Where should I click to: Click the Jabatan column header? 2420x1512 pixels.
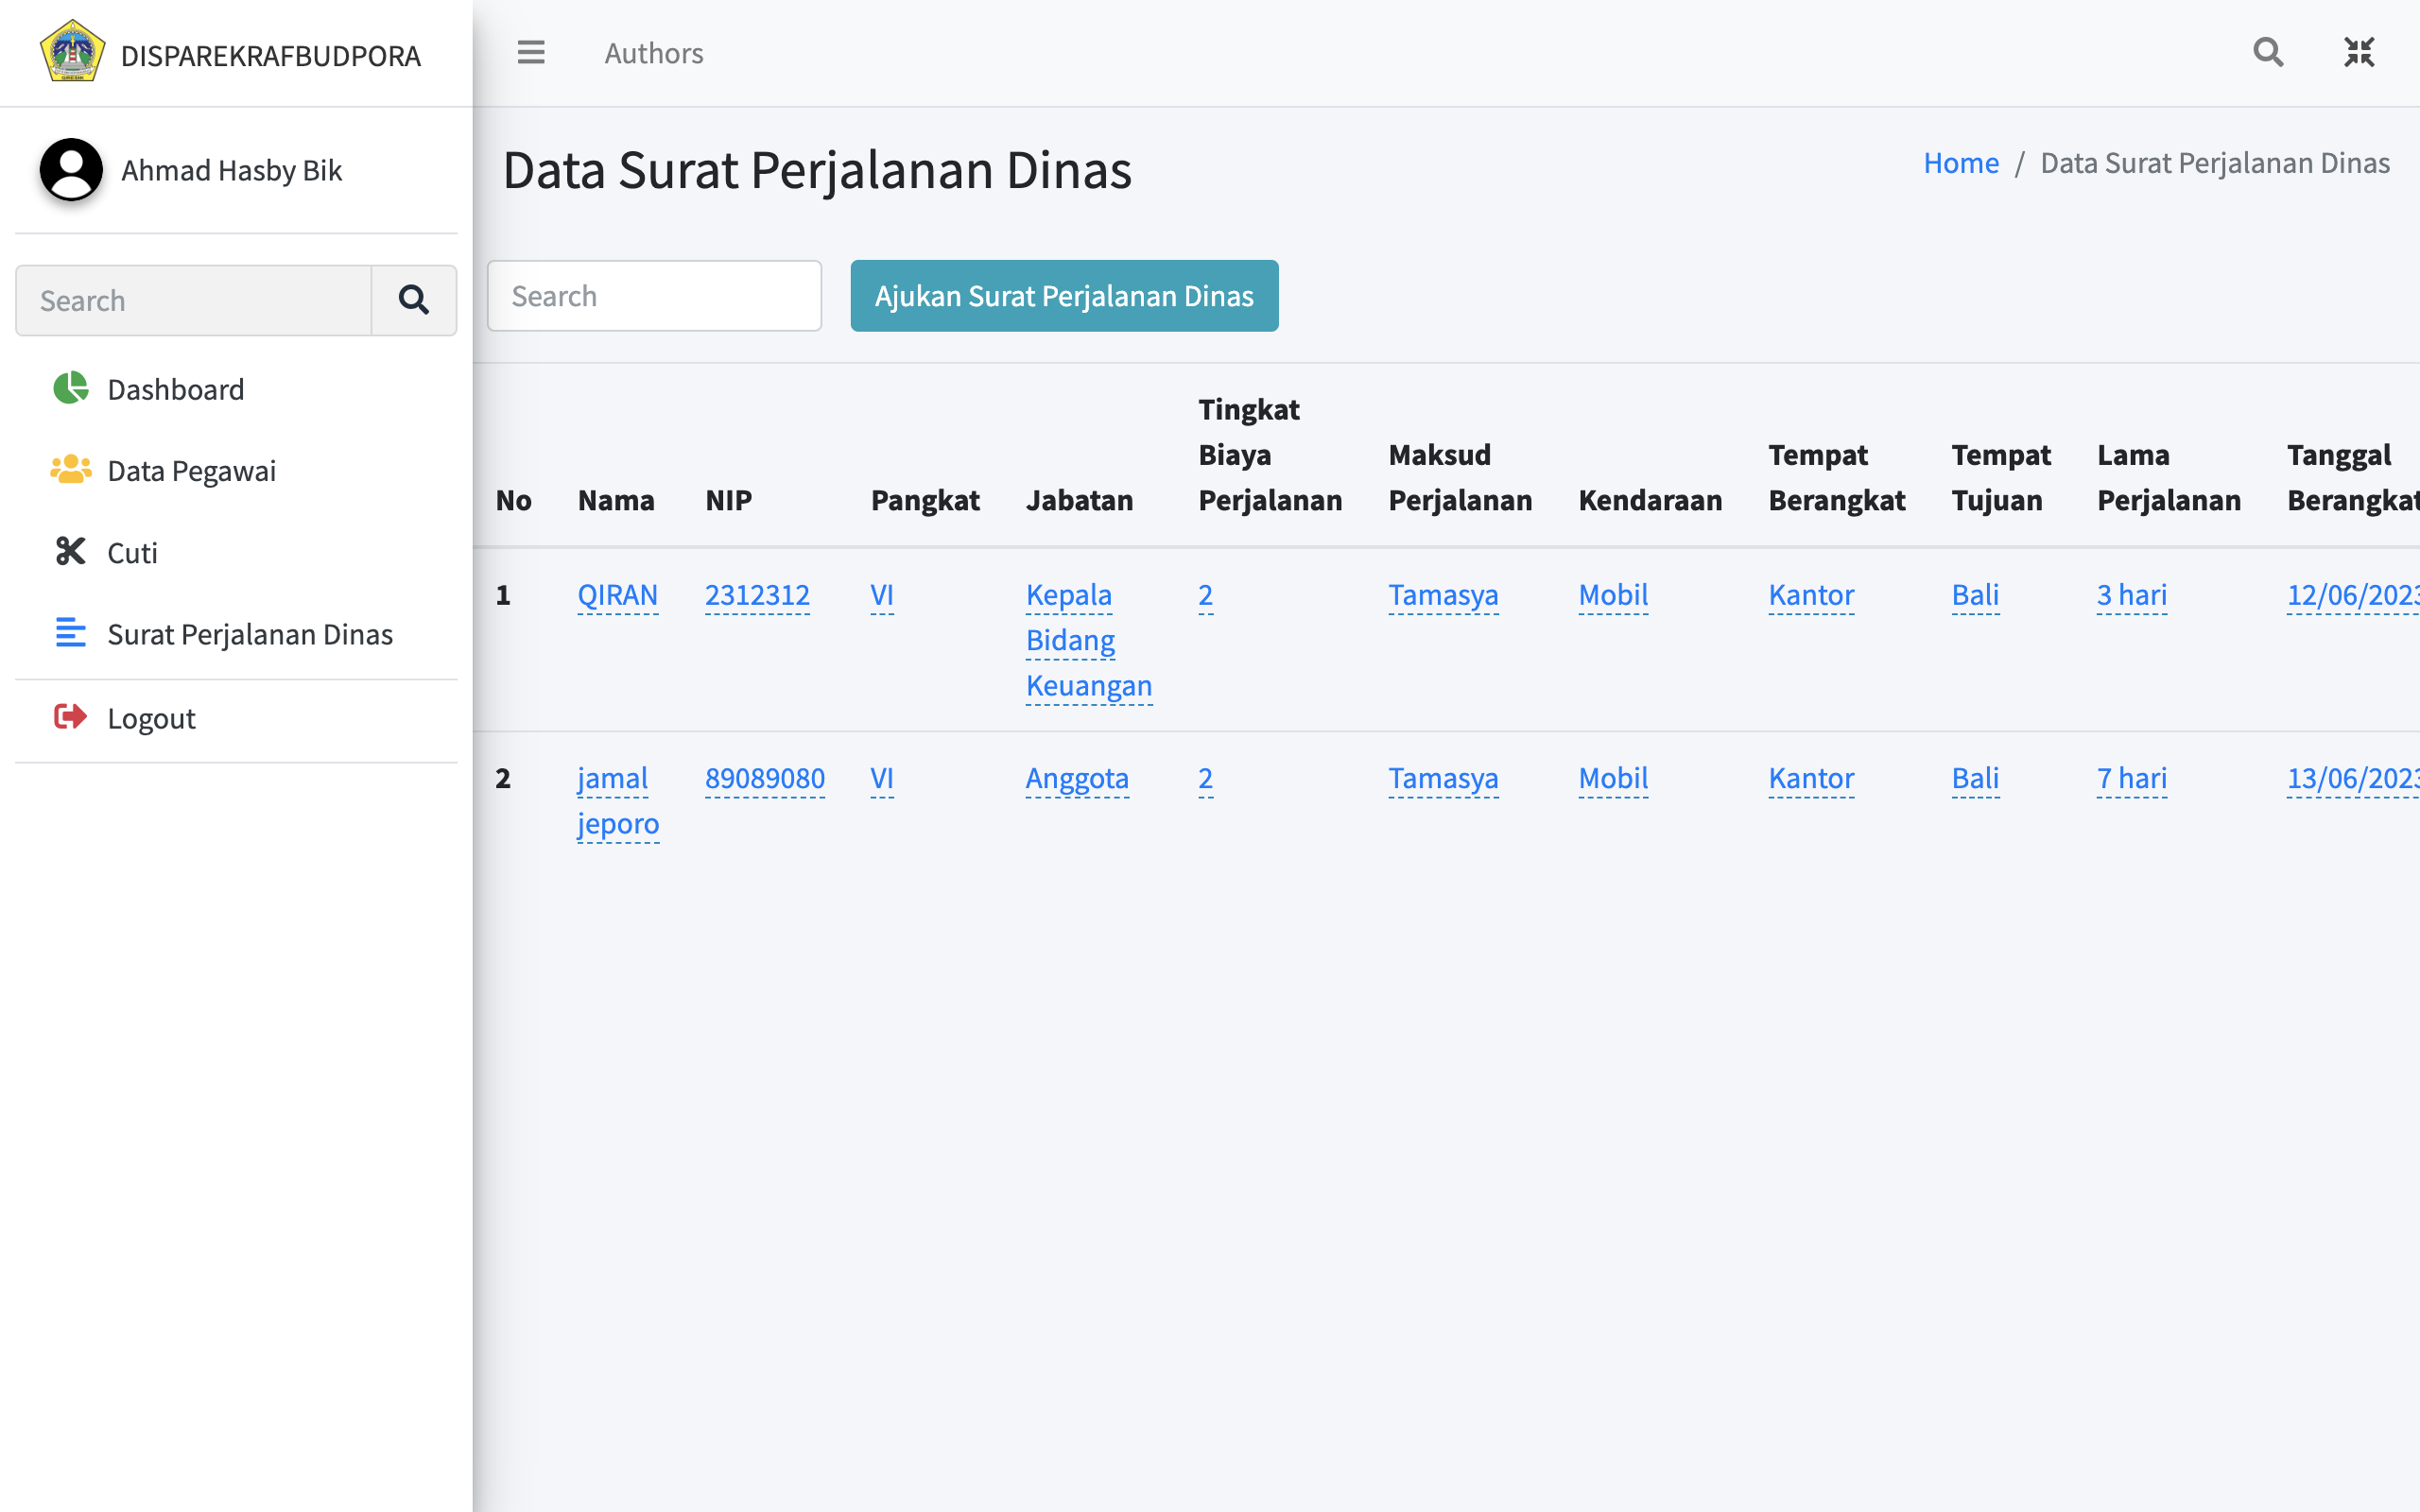point(1079,500)
